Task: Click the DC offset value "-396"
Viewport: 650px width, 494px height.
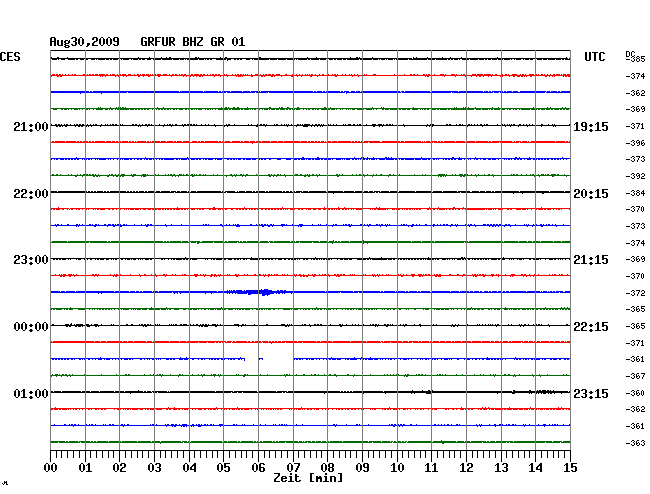Action: [x=635, y=143]
